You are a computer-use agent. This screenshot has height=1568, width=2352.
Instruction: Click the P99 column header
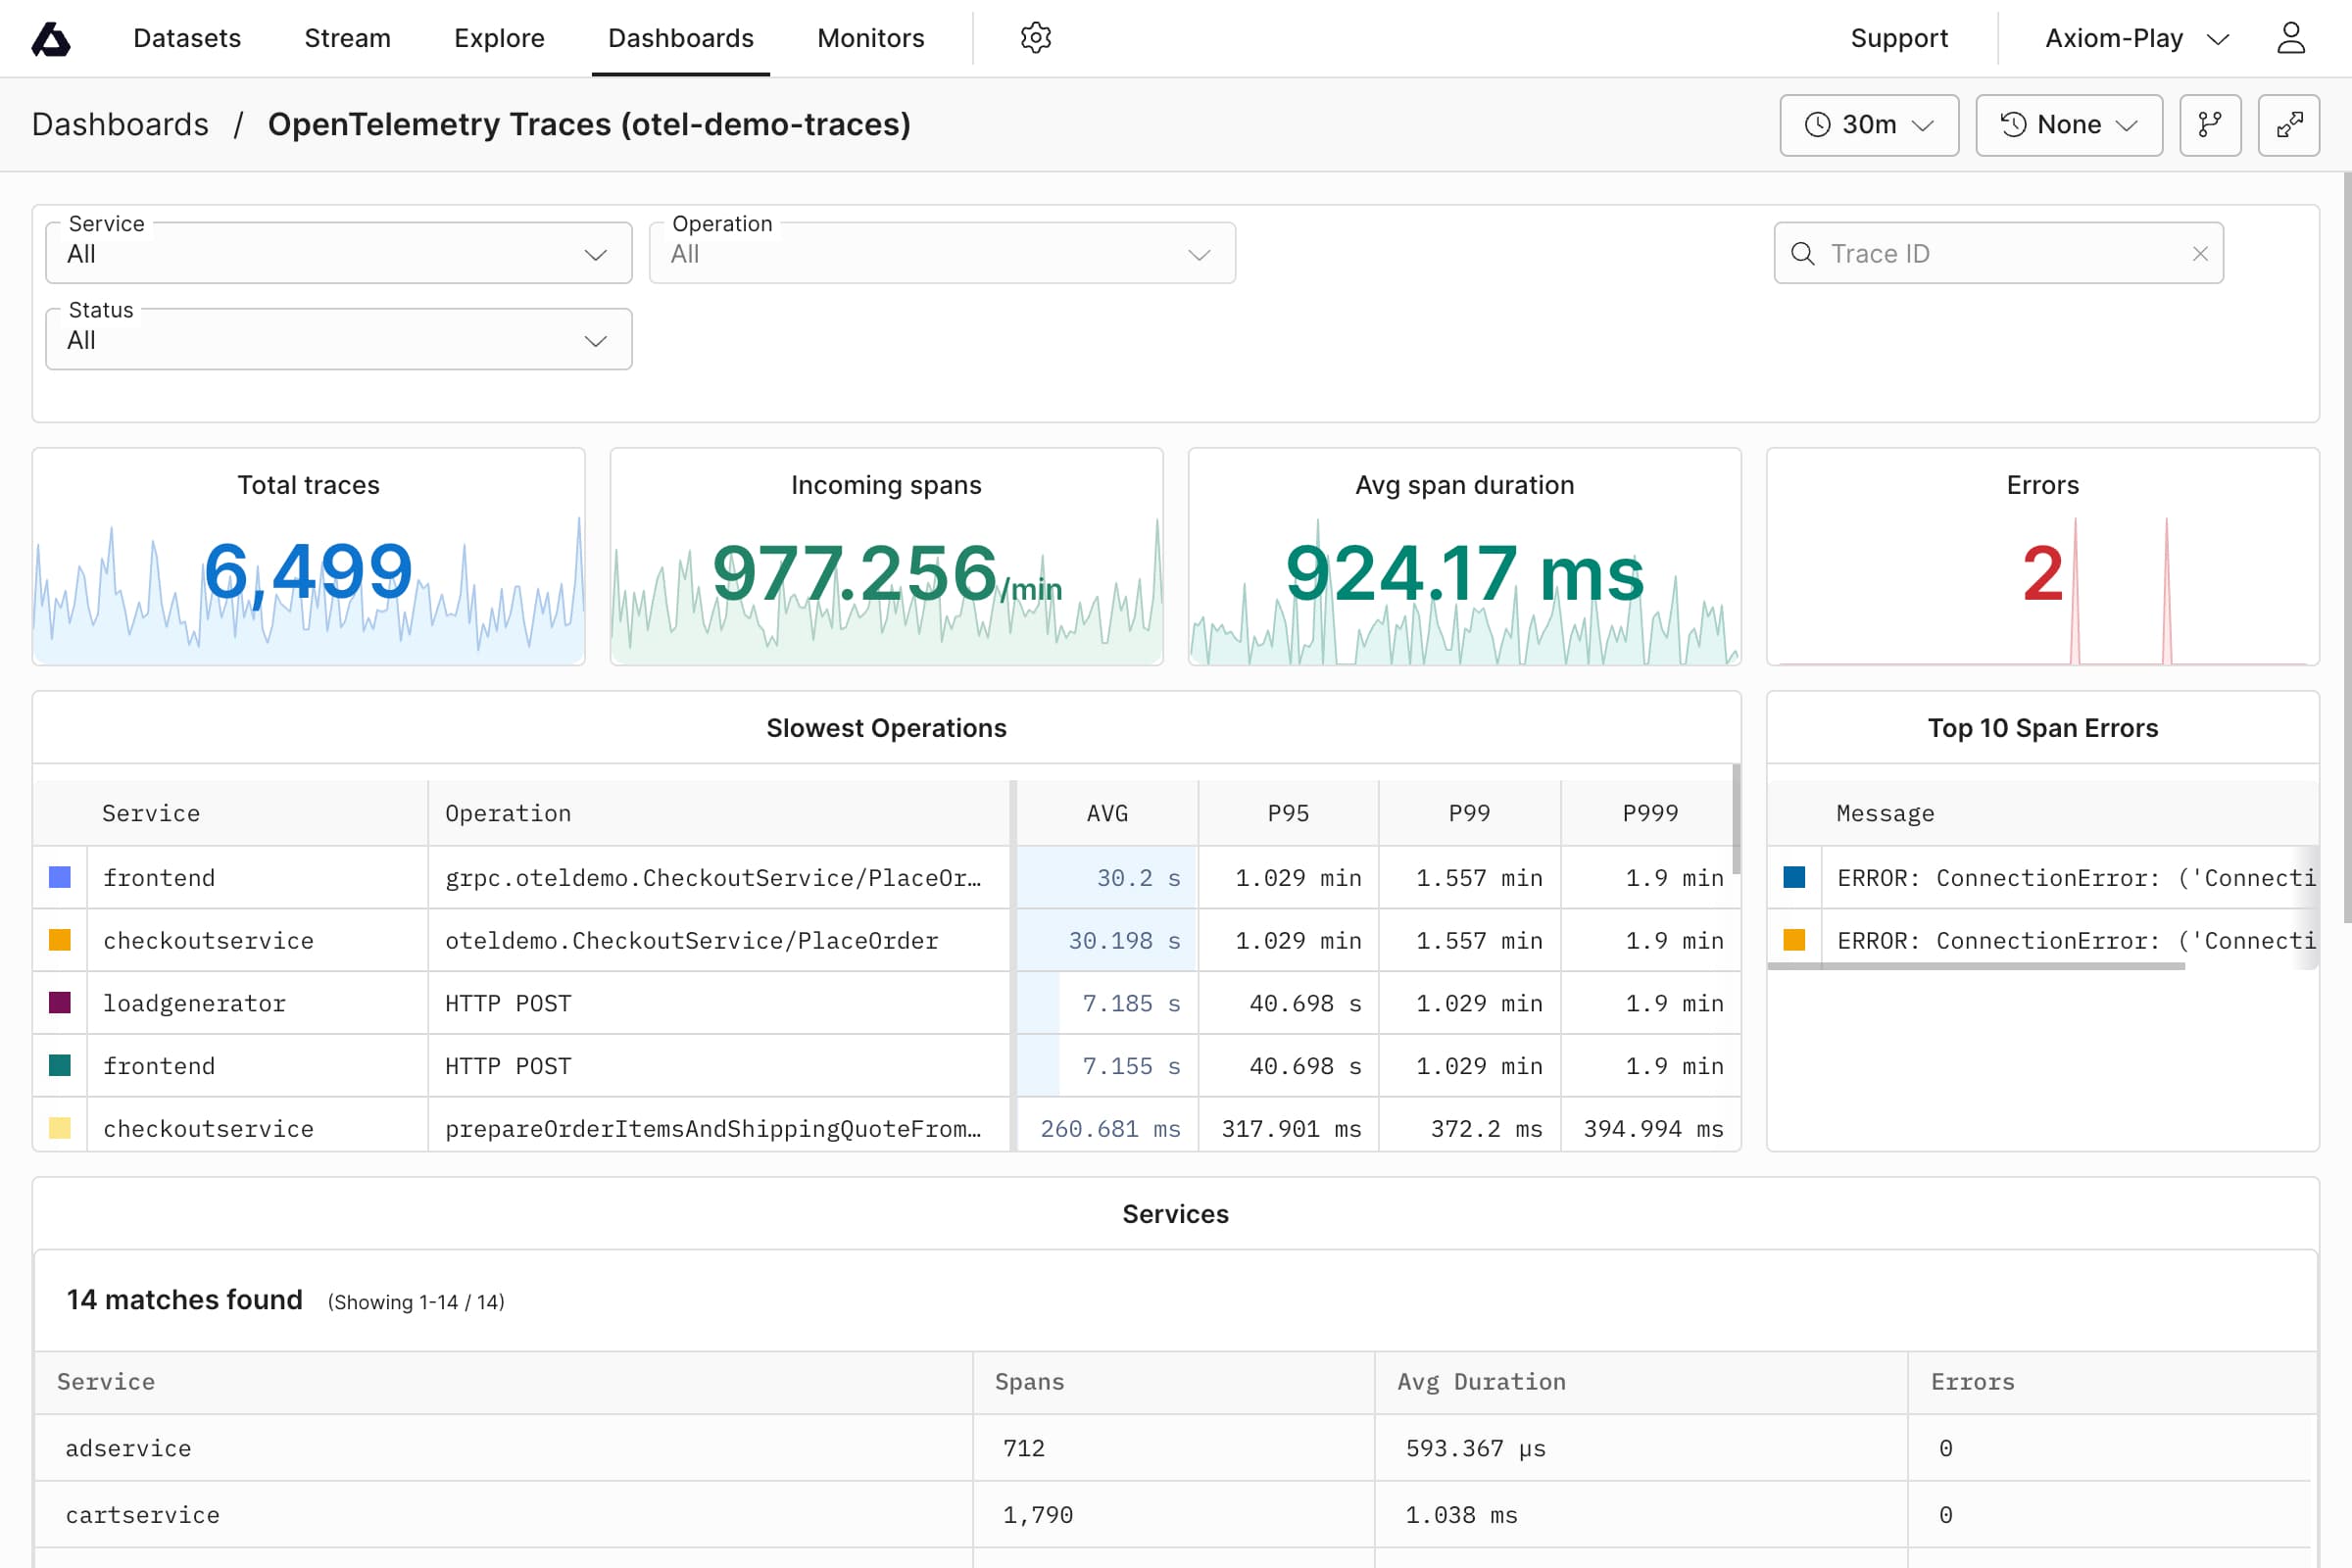pos(1469,813)
